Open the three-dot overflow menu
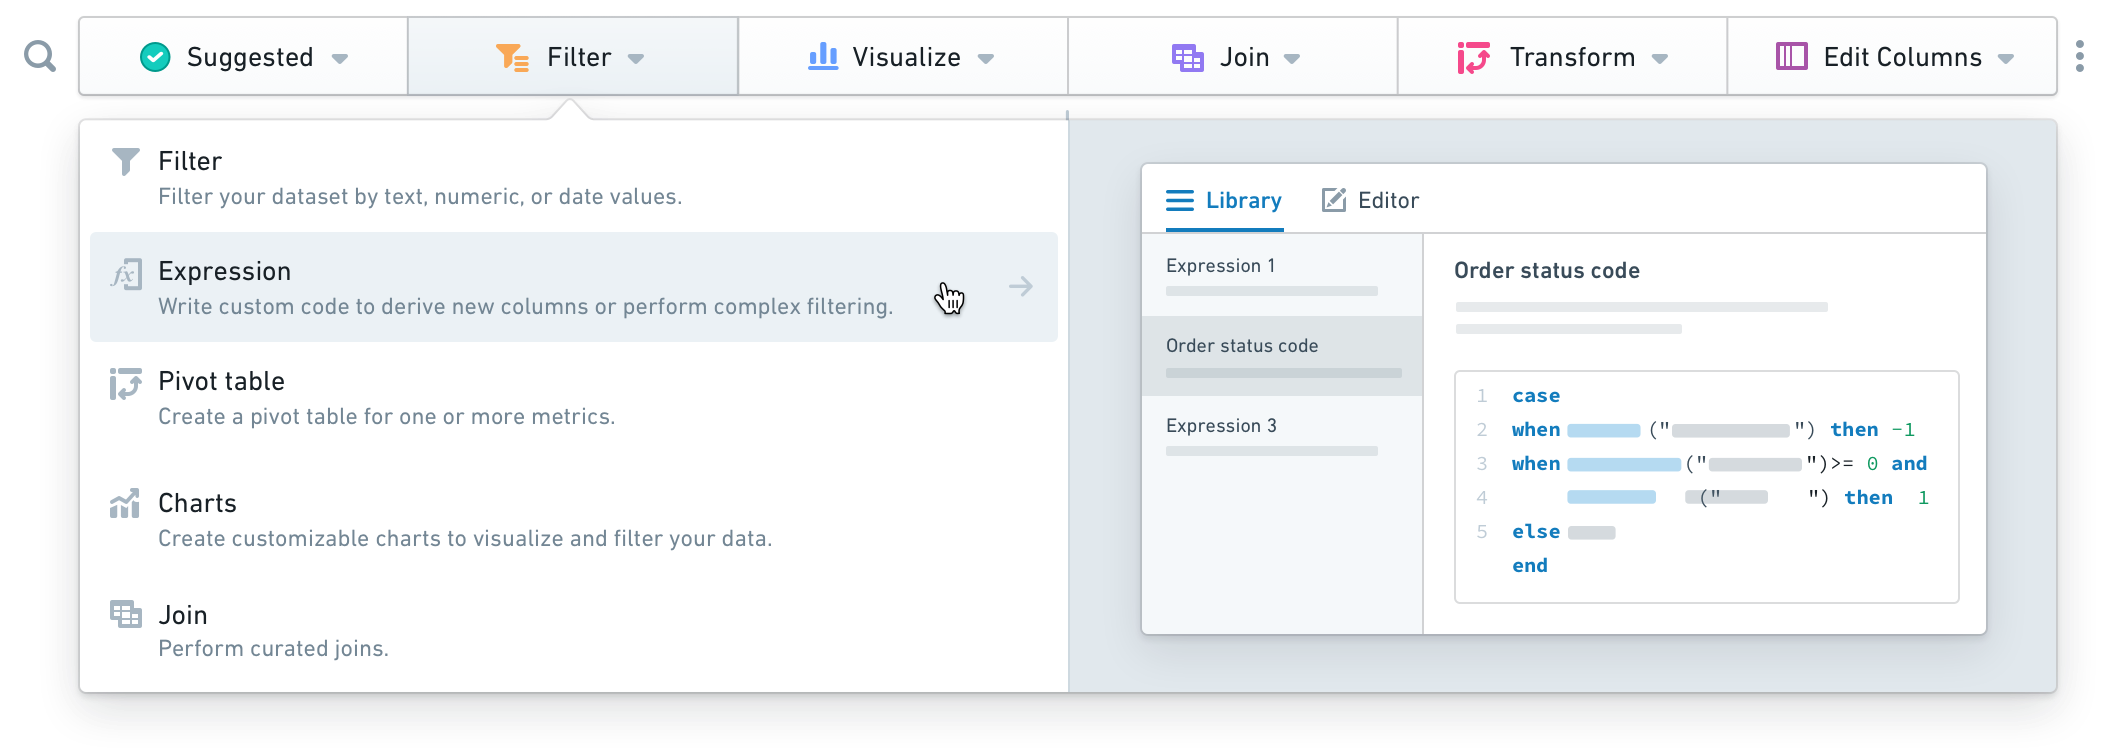The height and width of the screenshot is (750, 2110). pyautogui.click(x=2080, y=56)
